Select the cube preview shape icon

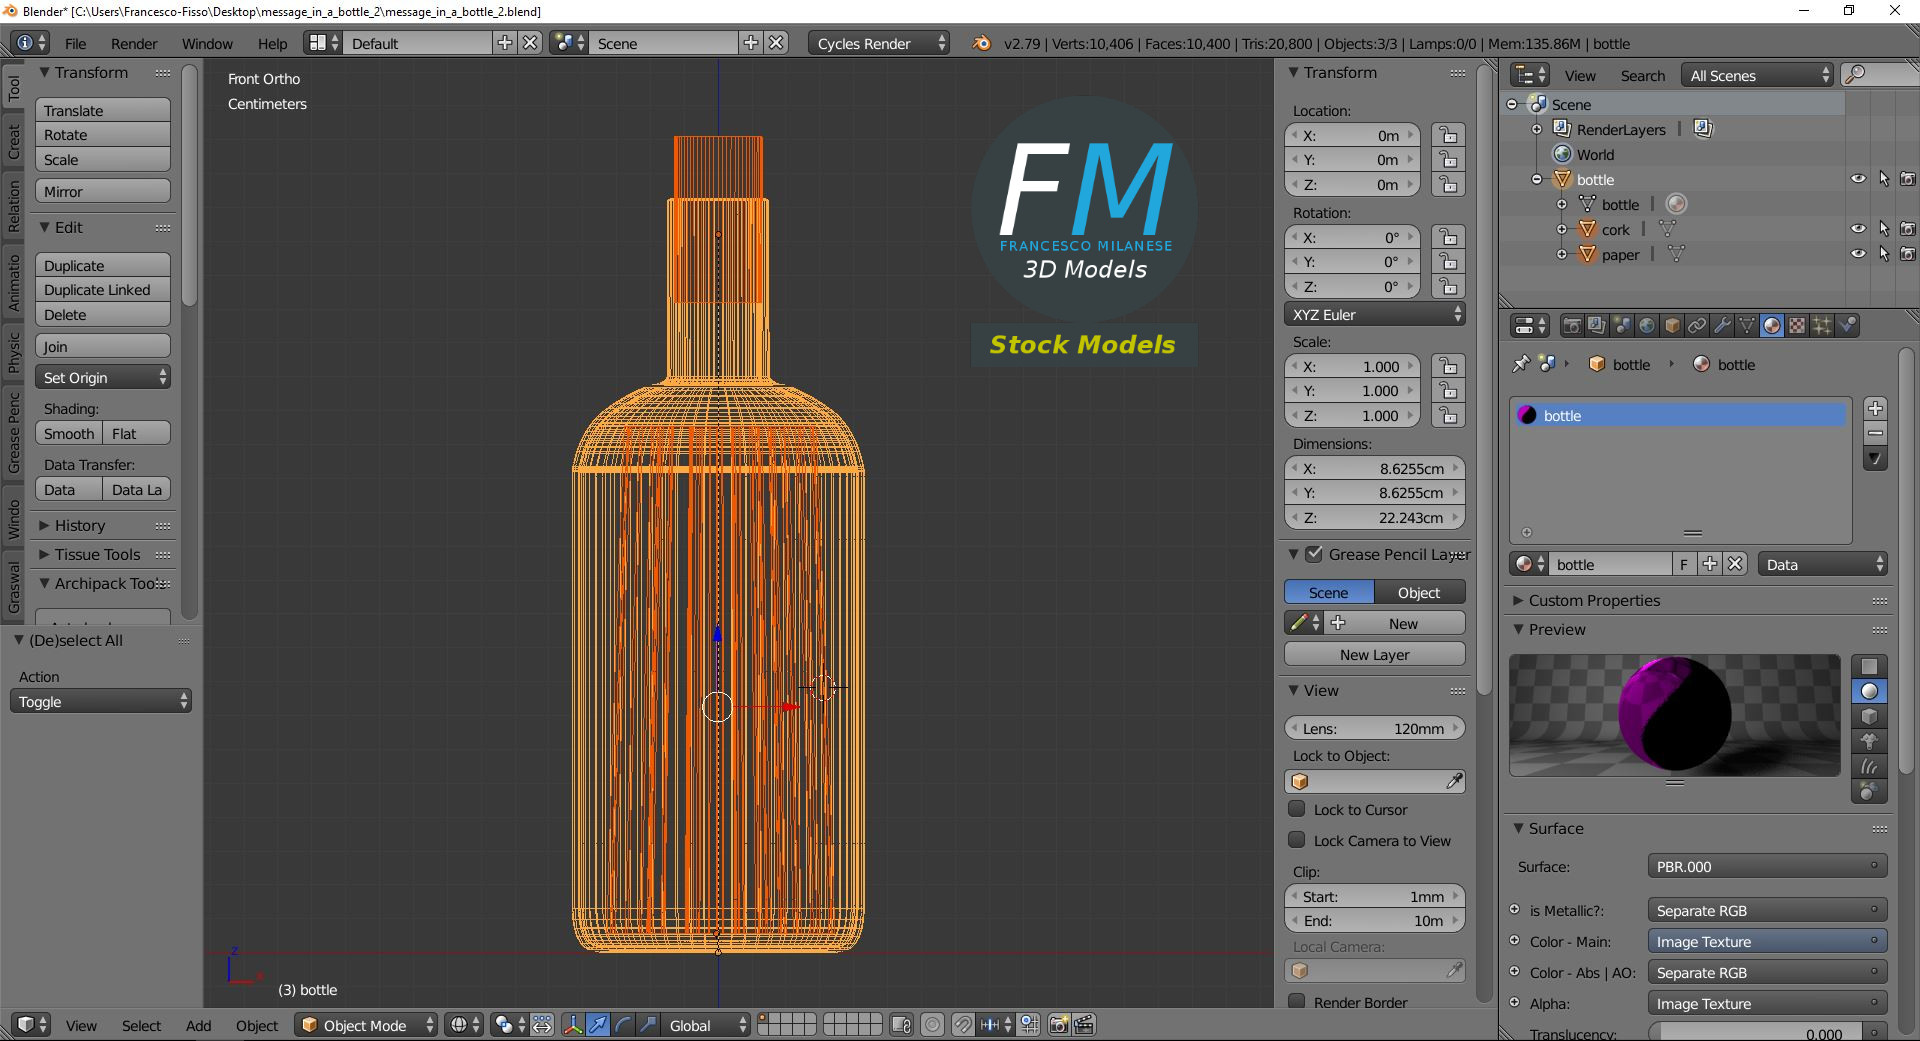click(1869, 717)
